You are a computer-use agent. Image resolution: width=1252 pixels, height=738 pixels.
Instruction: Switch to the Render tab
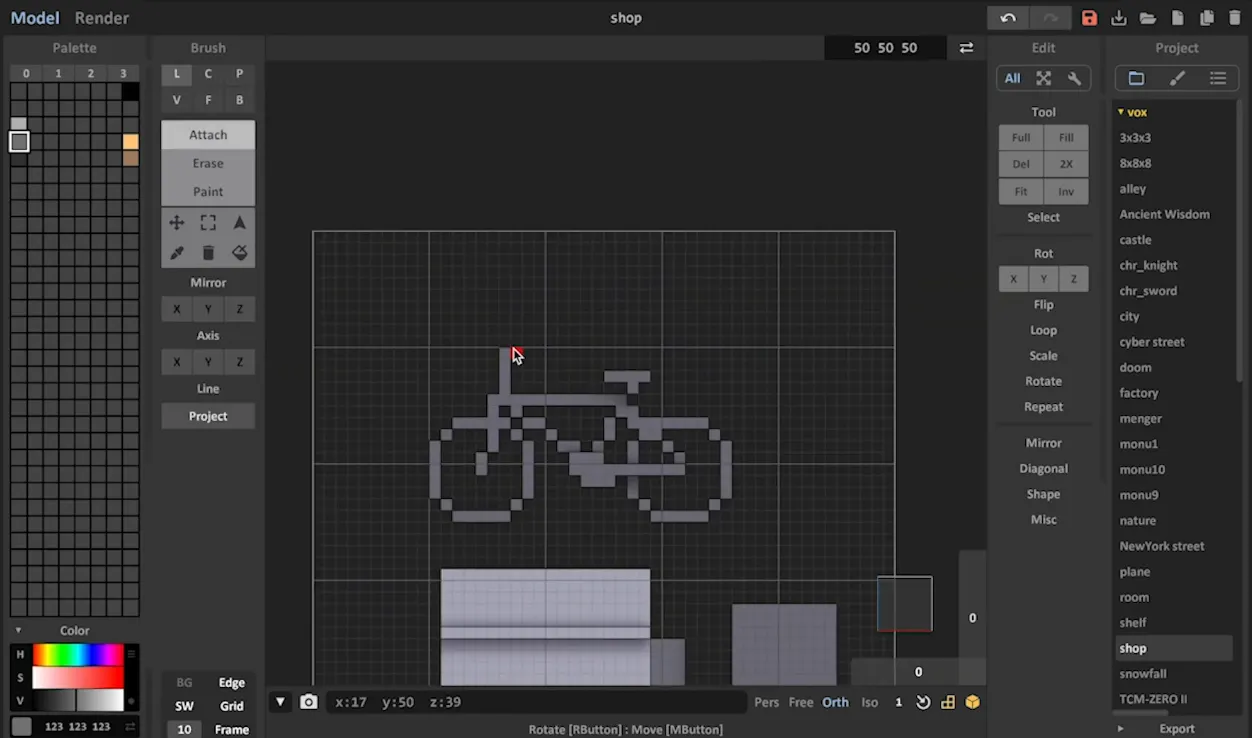(x=102, y=18)
